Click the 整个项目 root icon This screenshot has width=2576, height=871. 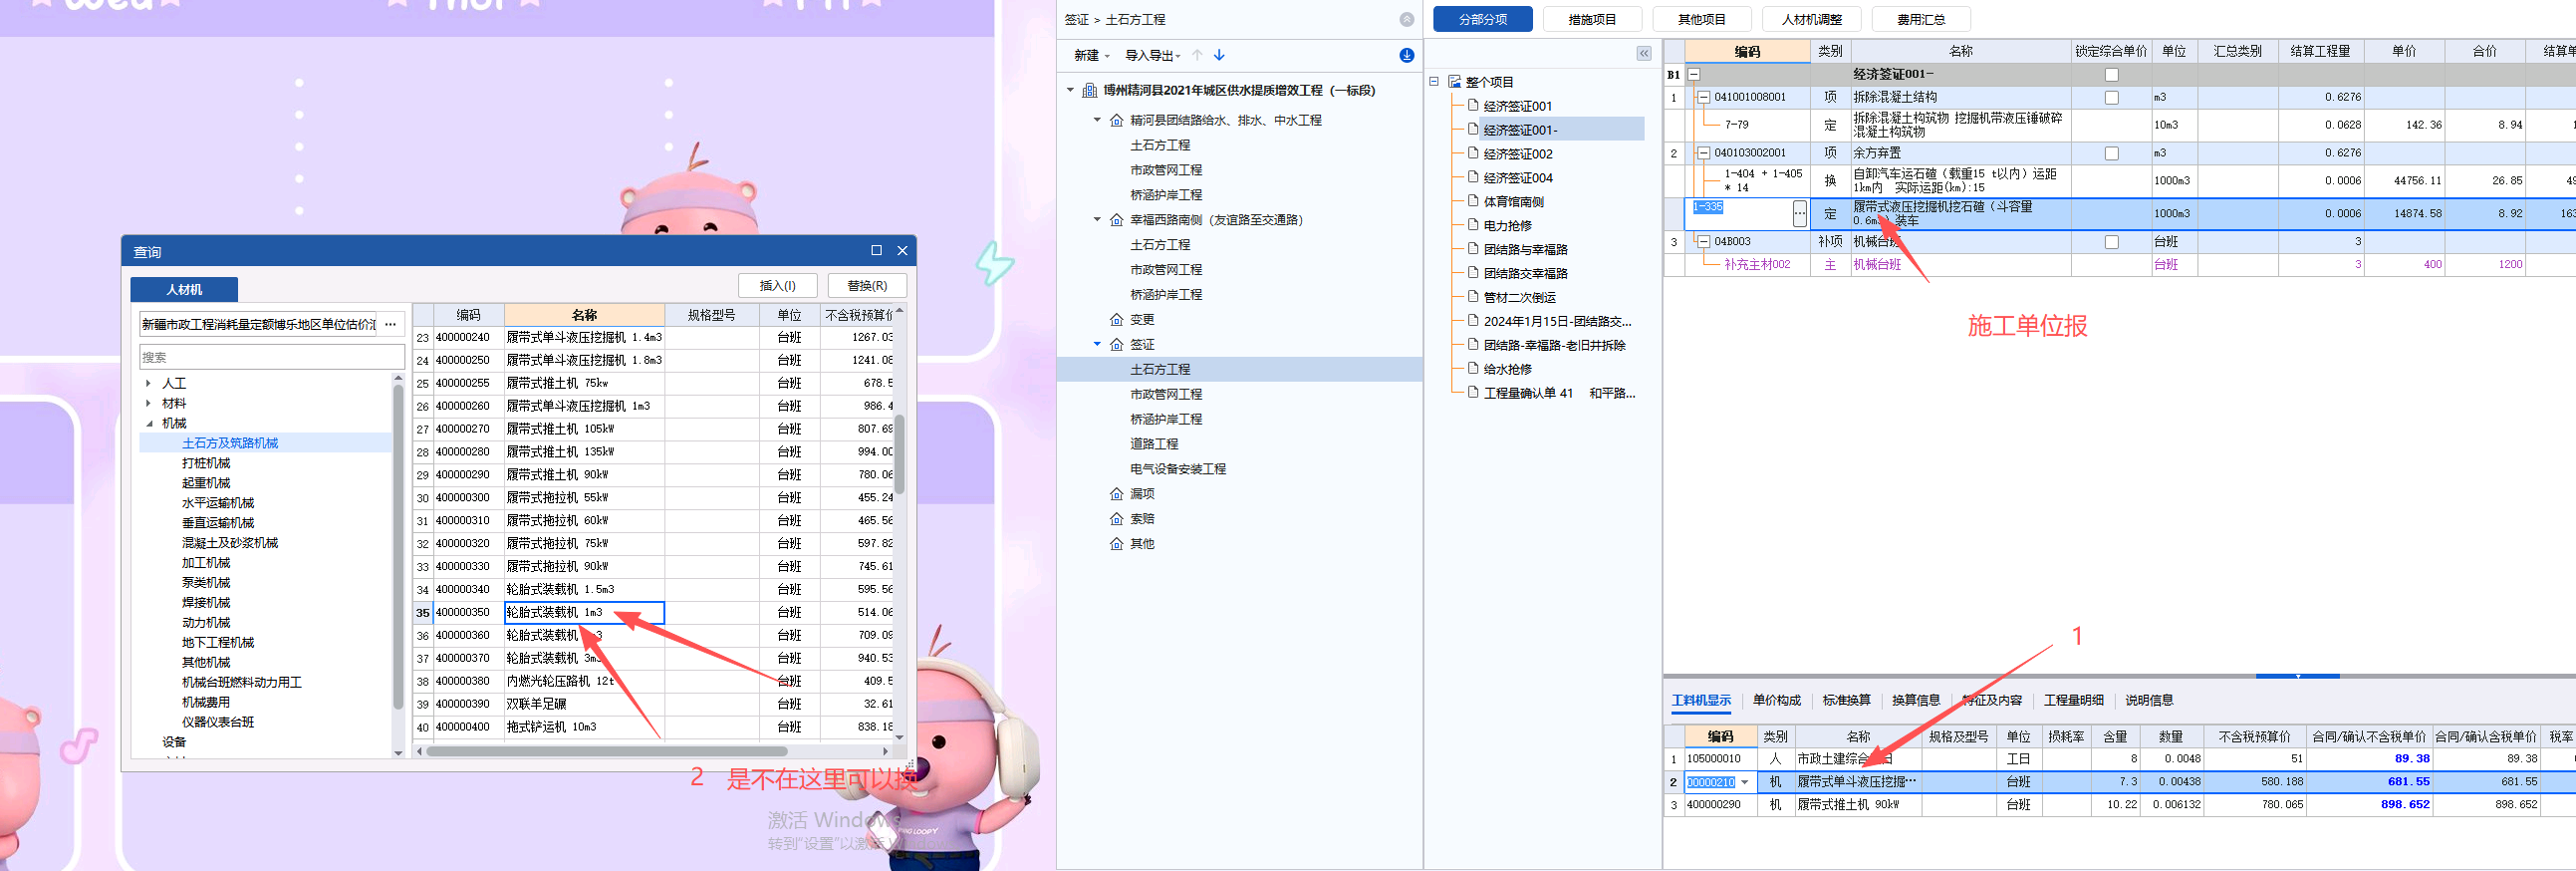point(1454,82)
